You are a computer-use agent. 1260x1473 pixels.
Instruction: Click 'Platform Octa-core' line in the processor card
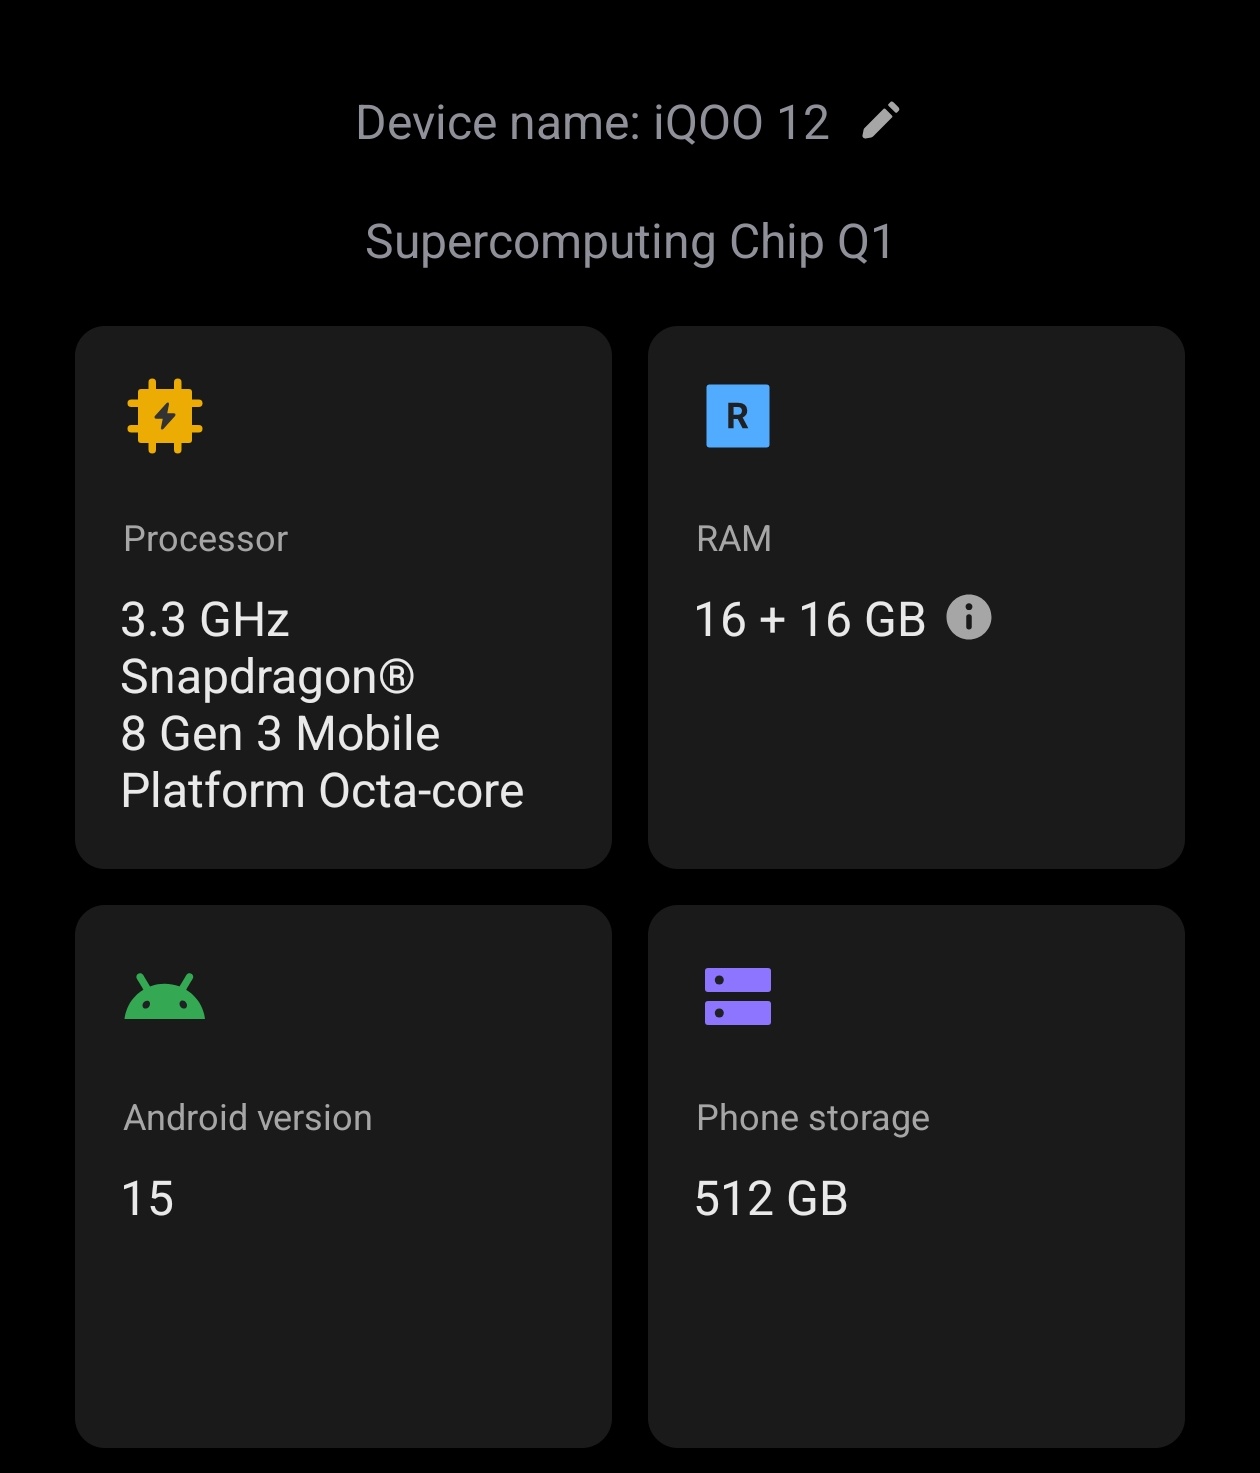click(322, 791)
